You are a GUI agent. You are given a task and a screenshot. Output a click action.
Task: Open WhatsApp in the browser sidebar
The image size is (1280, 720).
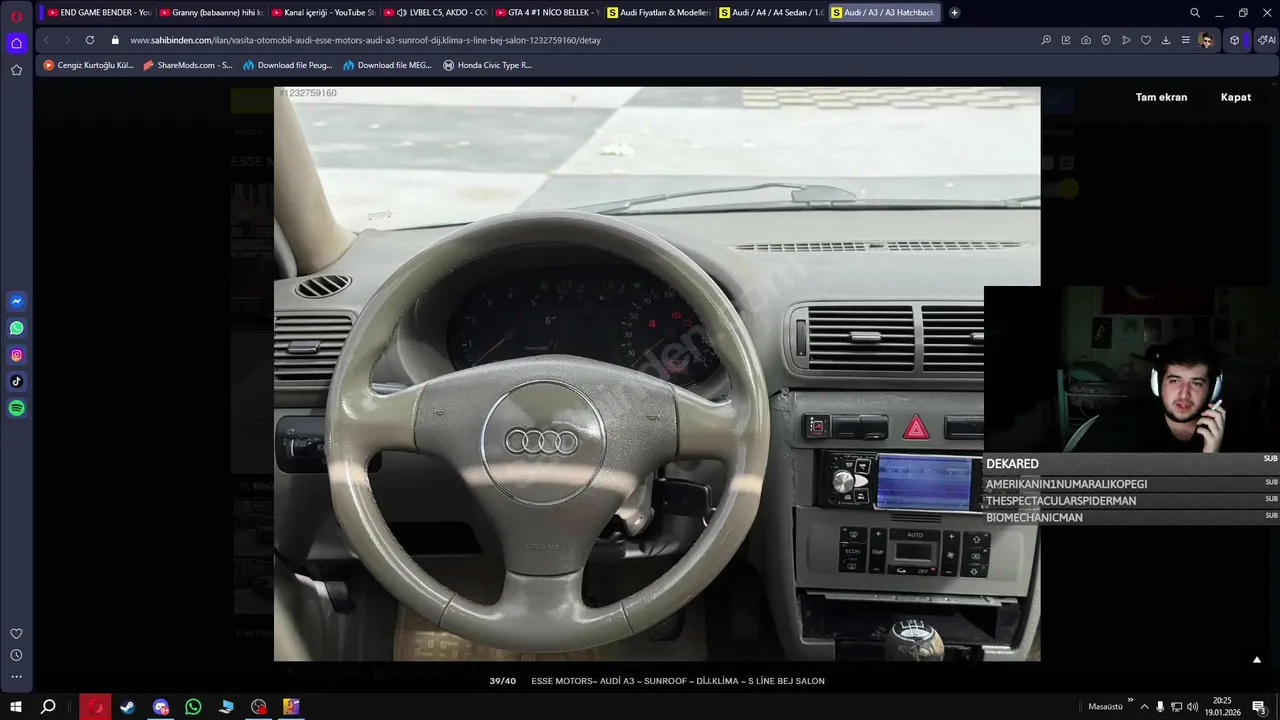pyautogui.click(x=16, y=328)
